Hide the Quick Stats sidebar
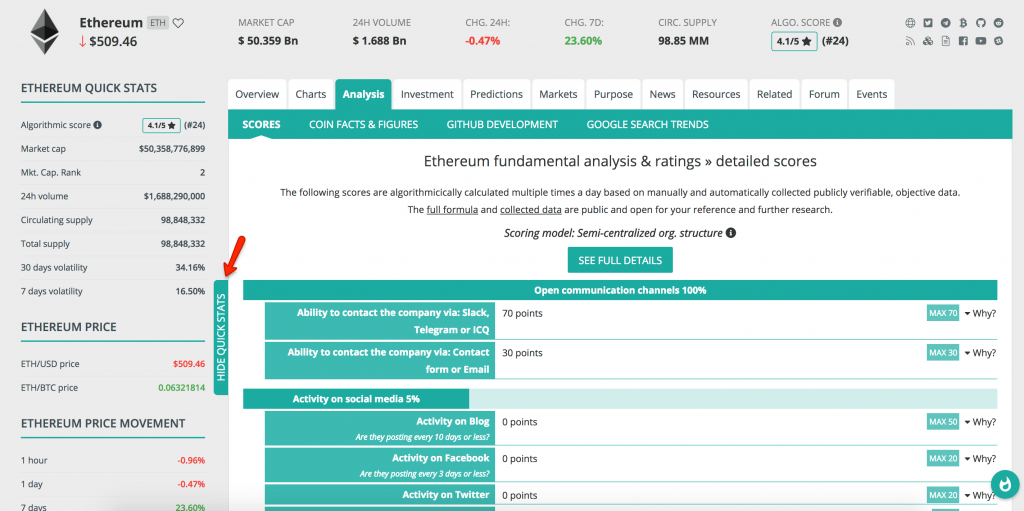This screenshot has height=511, width=1024. click(221, 337)
